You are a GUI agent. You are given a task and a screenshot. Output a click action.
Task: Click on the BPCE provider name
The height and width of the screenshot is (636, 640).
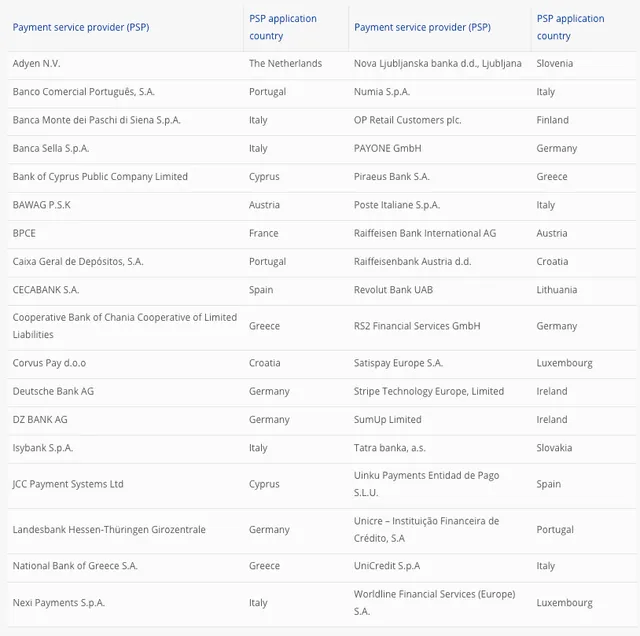coord(24,233)
